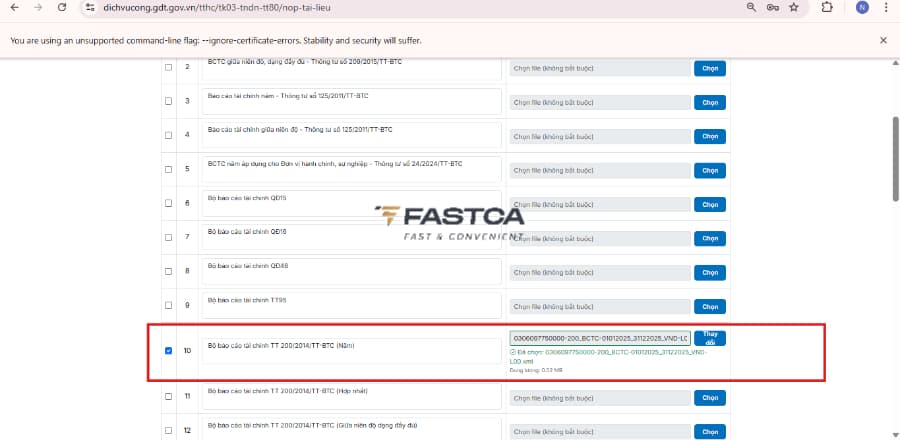Screen dimensions: 900x440
Task: Click the file input field in row 4
Action: (x=598, y=136)
